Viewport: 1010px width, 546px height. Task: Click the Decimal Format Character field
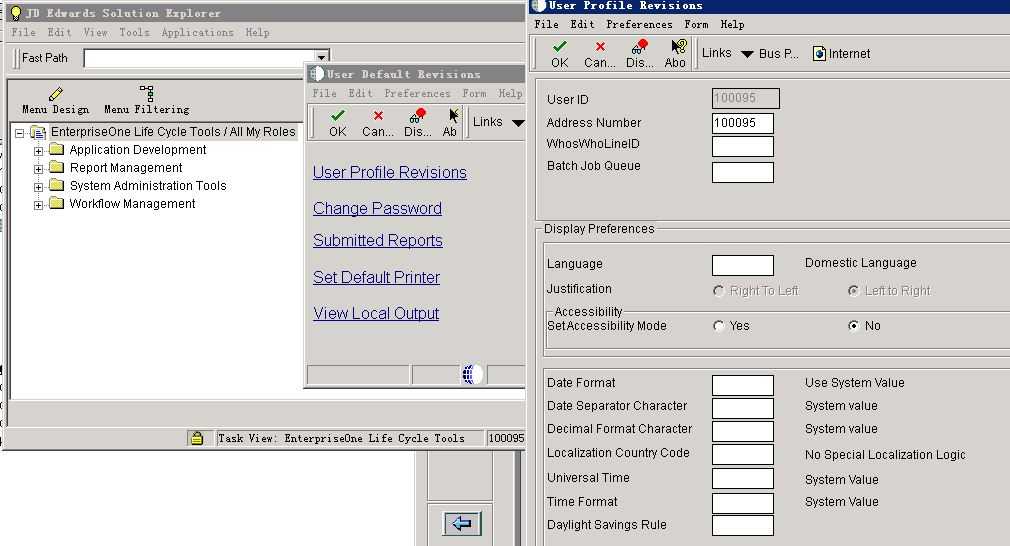pyautogui.click(x=743, y=431)
